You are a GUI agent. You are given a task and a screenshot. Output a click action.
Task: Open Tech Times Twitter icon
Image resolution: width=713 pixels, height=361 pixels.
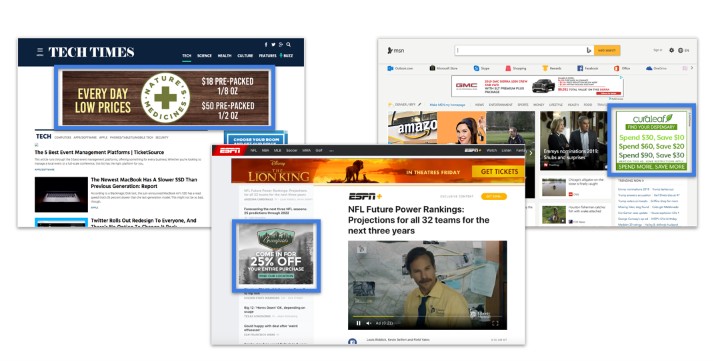[x=273, y=45]
